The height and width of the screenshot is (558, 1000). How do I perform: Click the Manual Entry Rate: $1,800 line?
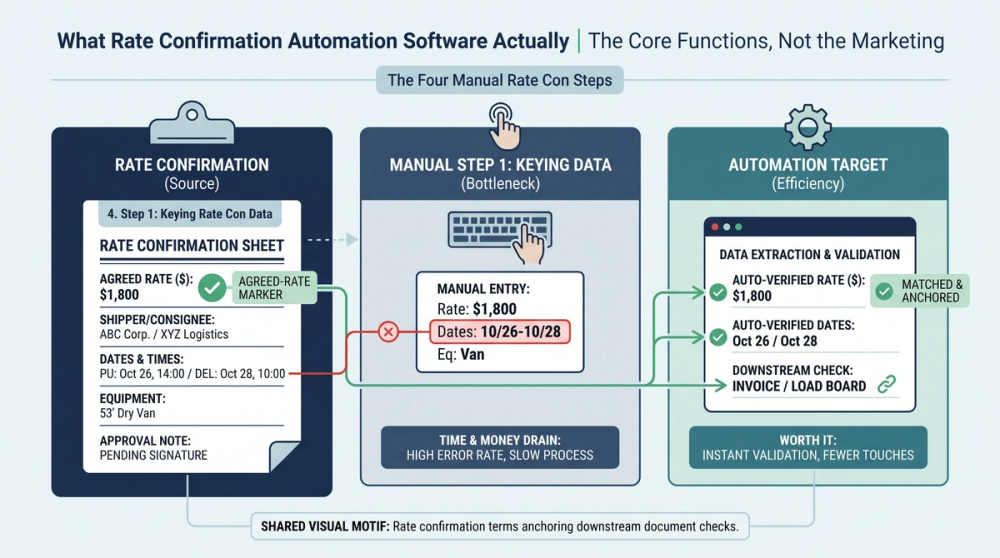pos(477,309)
